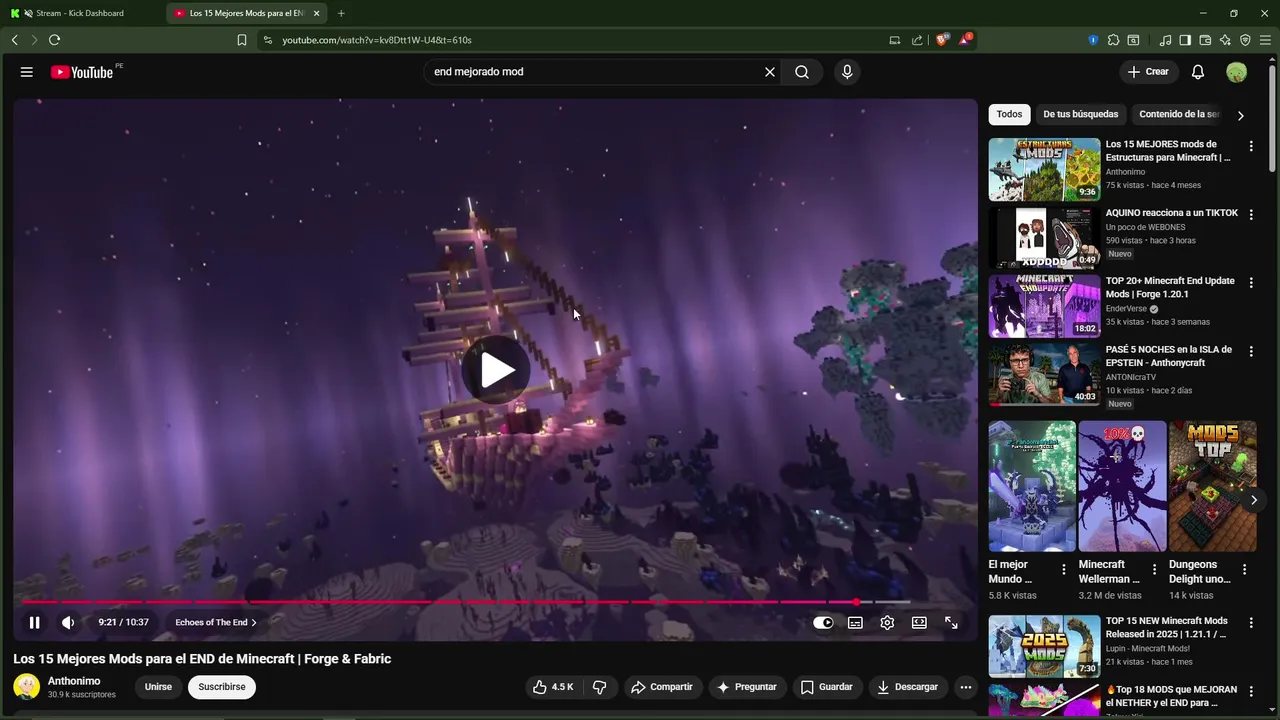Open the YouTube guide hamburger menu

pyautogui.click(x=27, y=72)
